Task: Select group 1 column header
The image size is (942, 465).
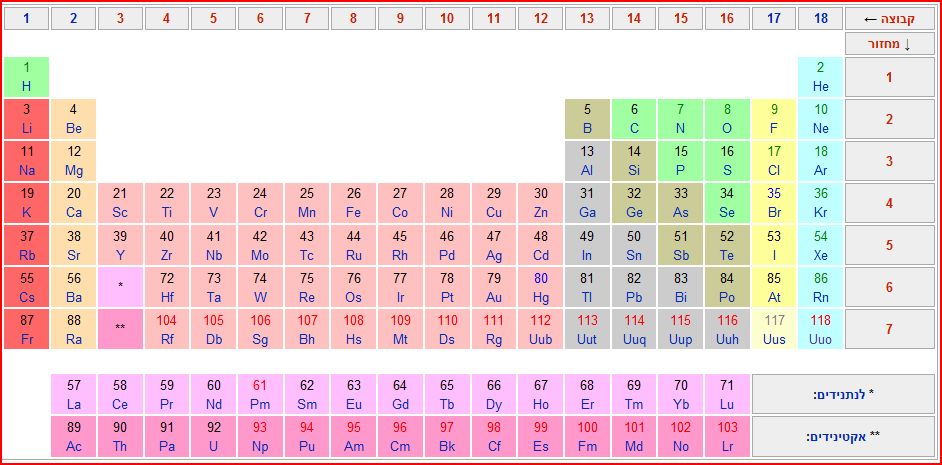Action: pyautogui.click(x=26, y=19)
